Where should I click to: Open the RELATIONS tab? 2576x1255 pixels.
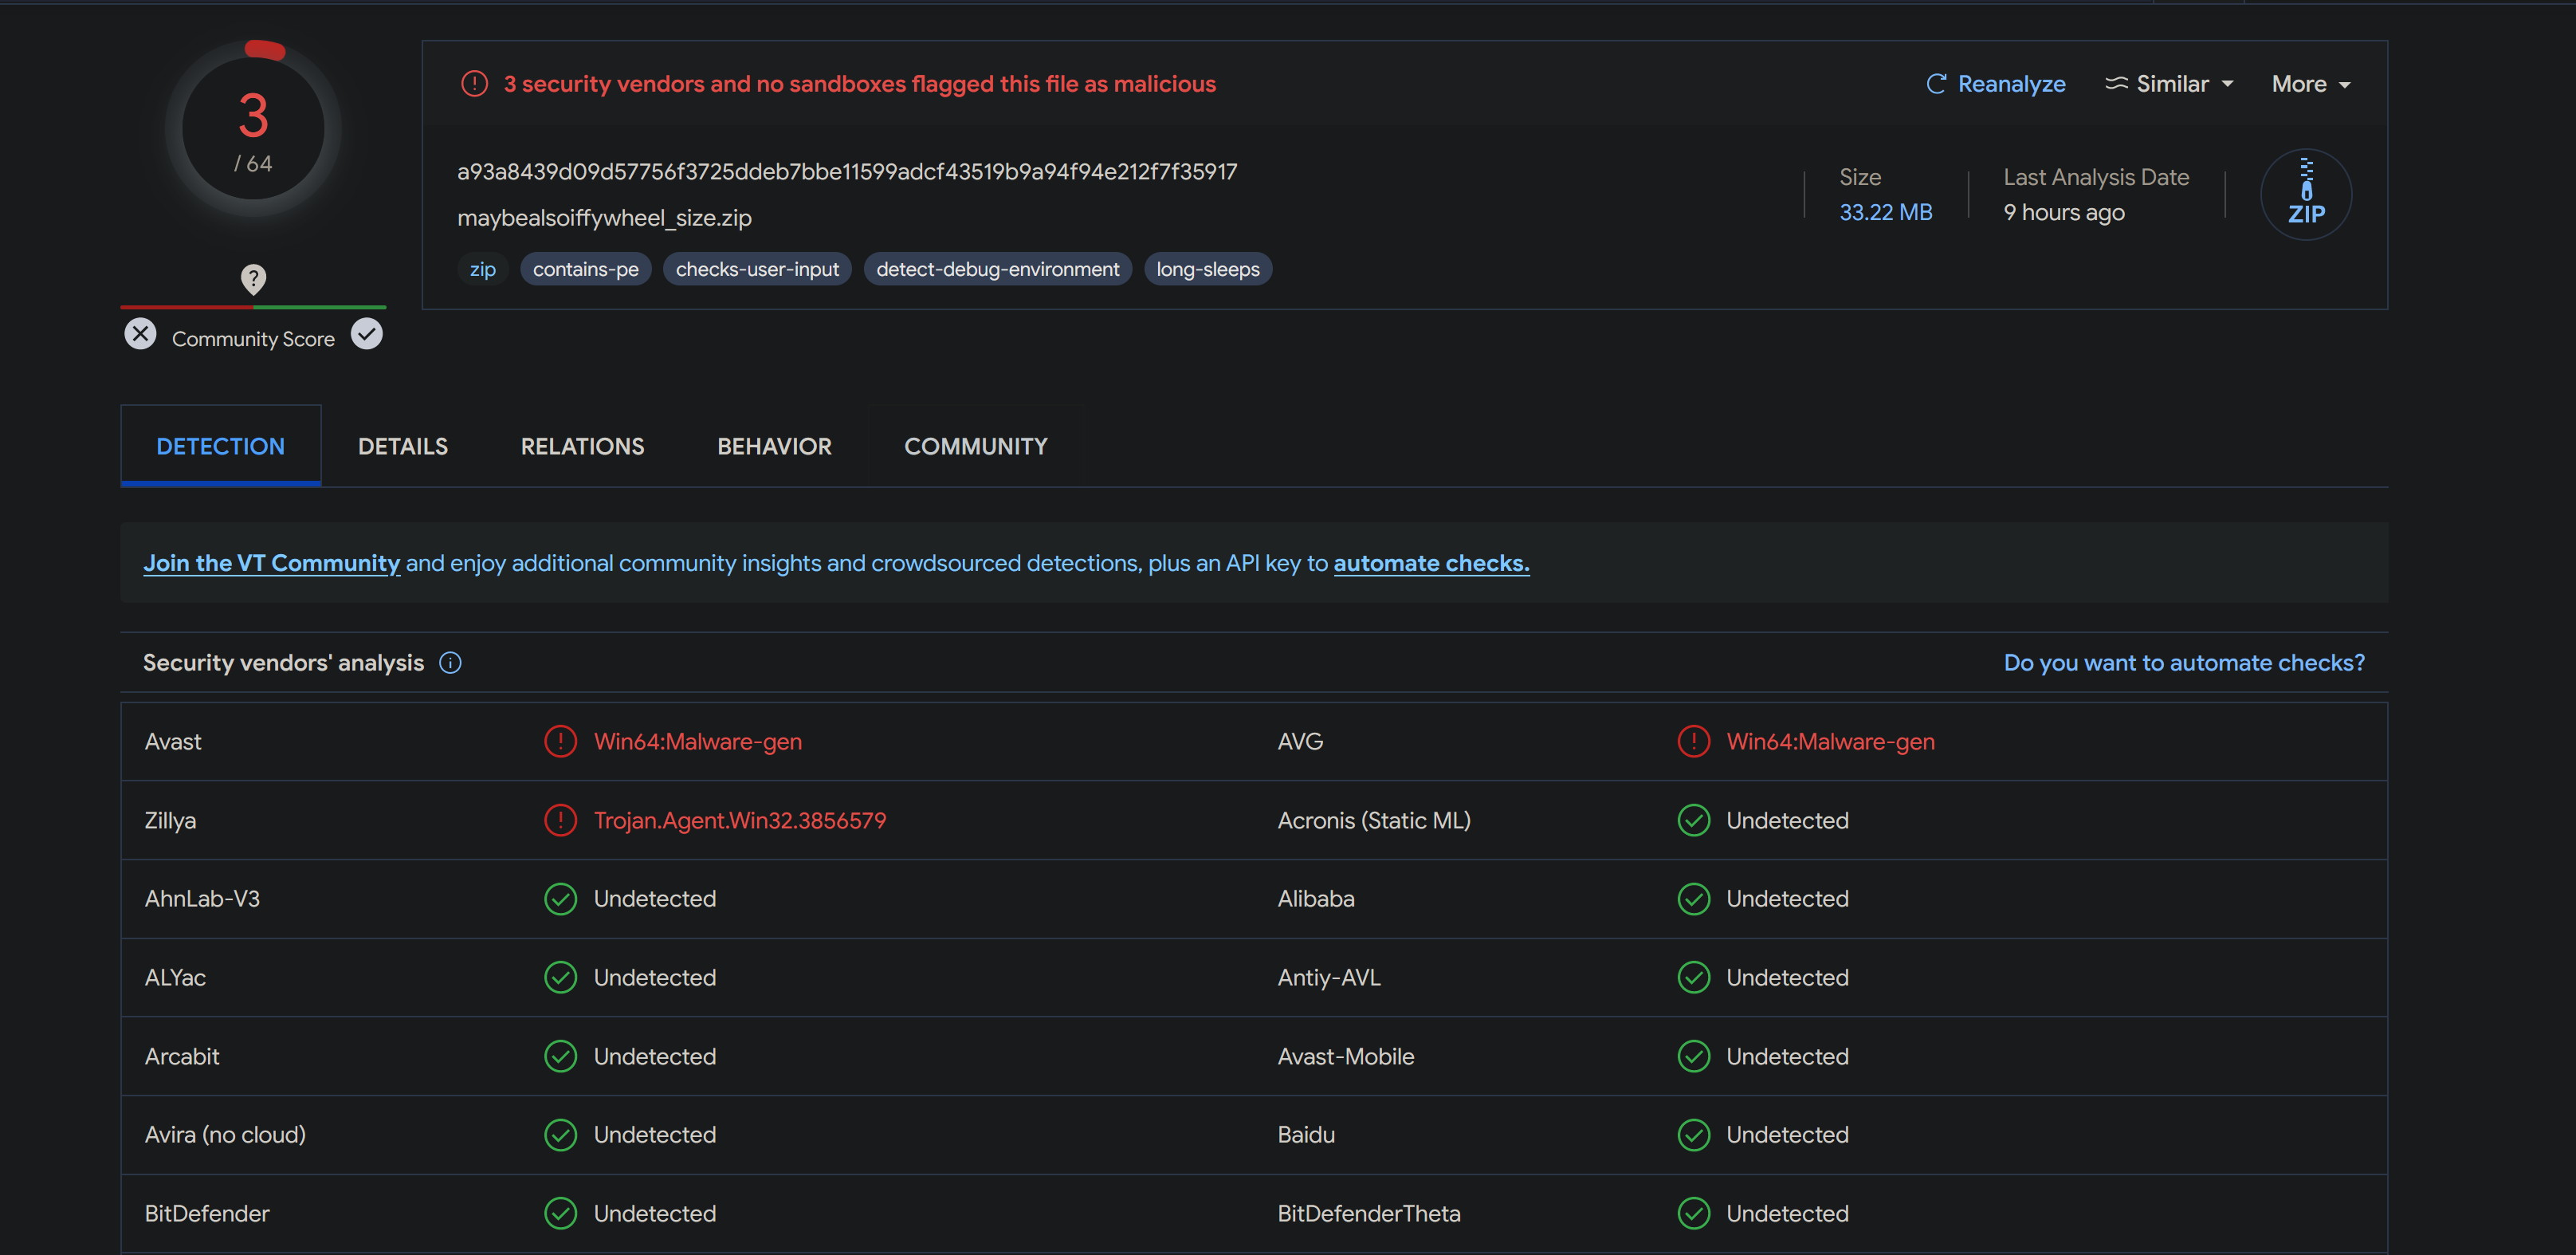(582, 446)
